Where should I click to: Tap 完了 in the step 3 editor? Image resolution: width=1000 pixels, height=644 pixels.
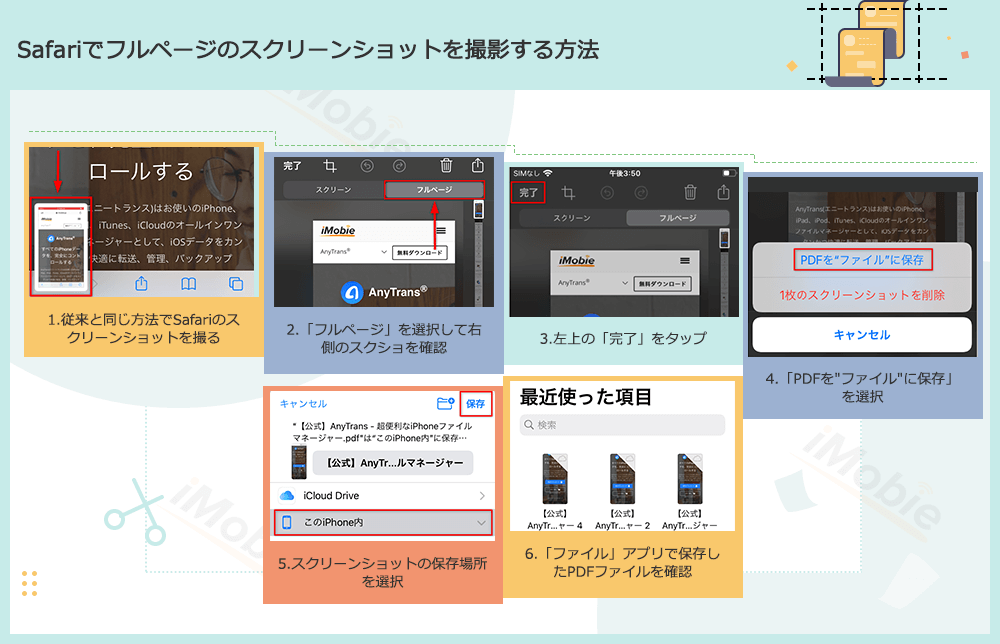coord(528,193)
